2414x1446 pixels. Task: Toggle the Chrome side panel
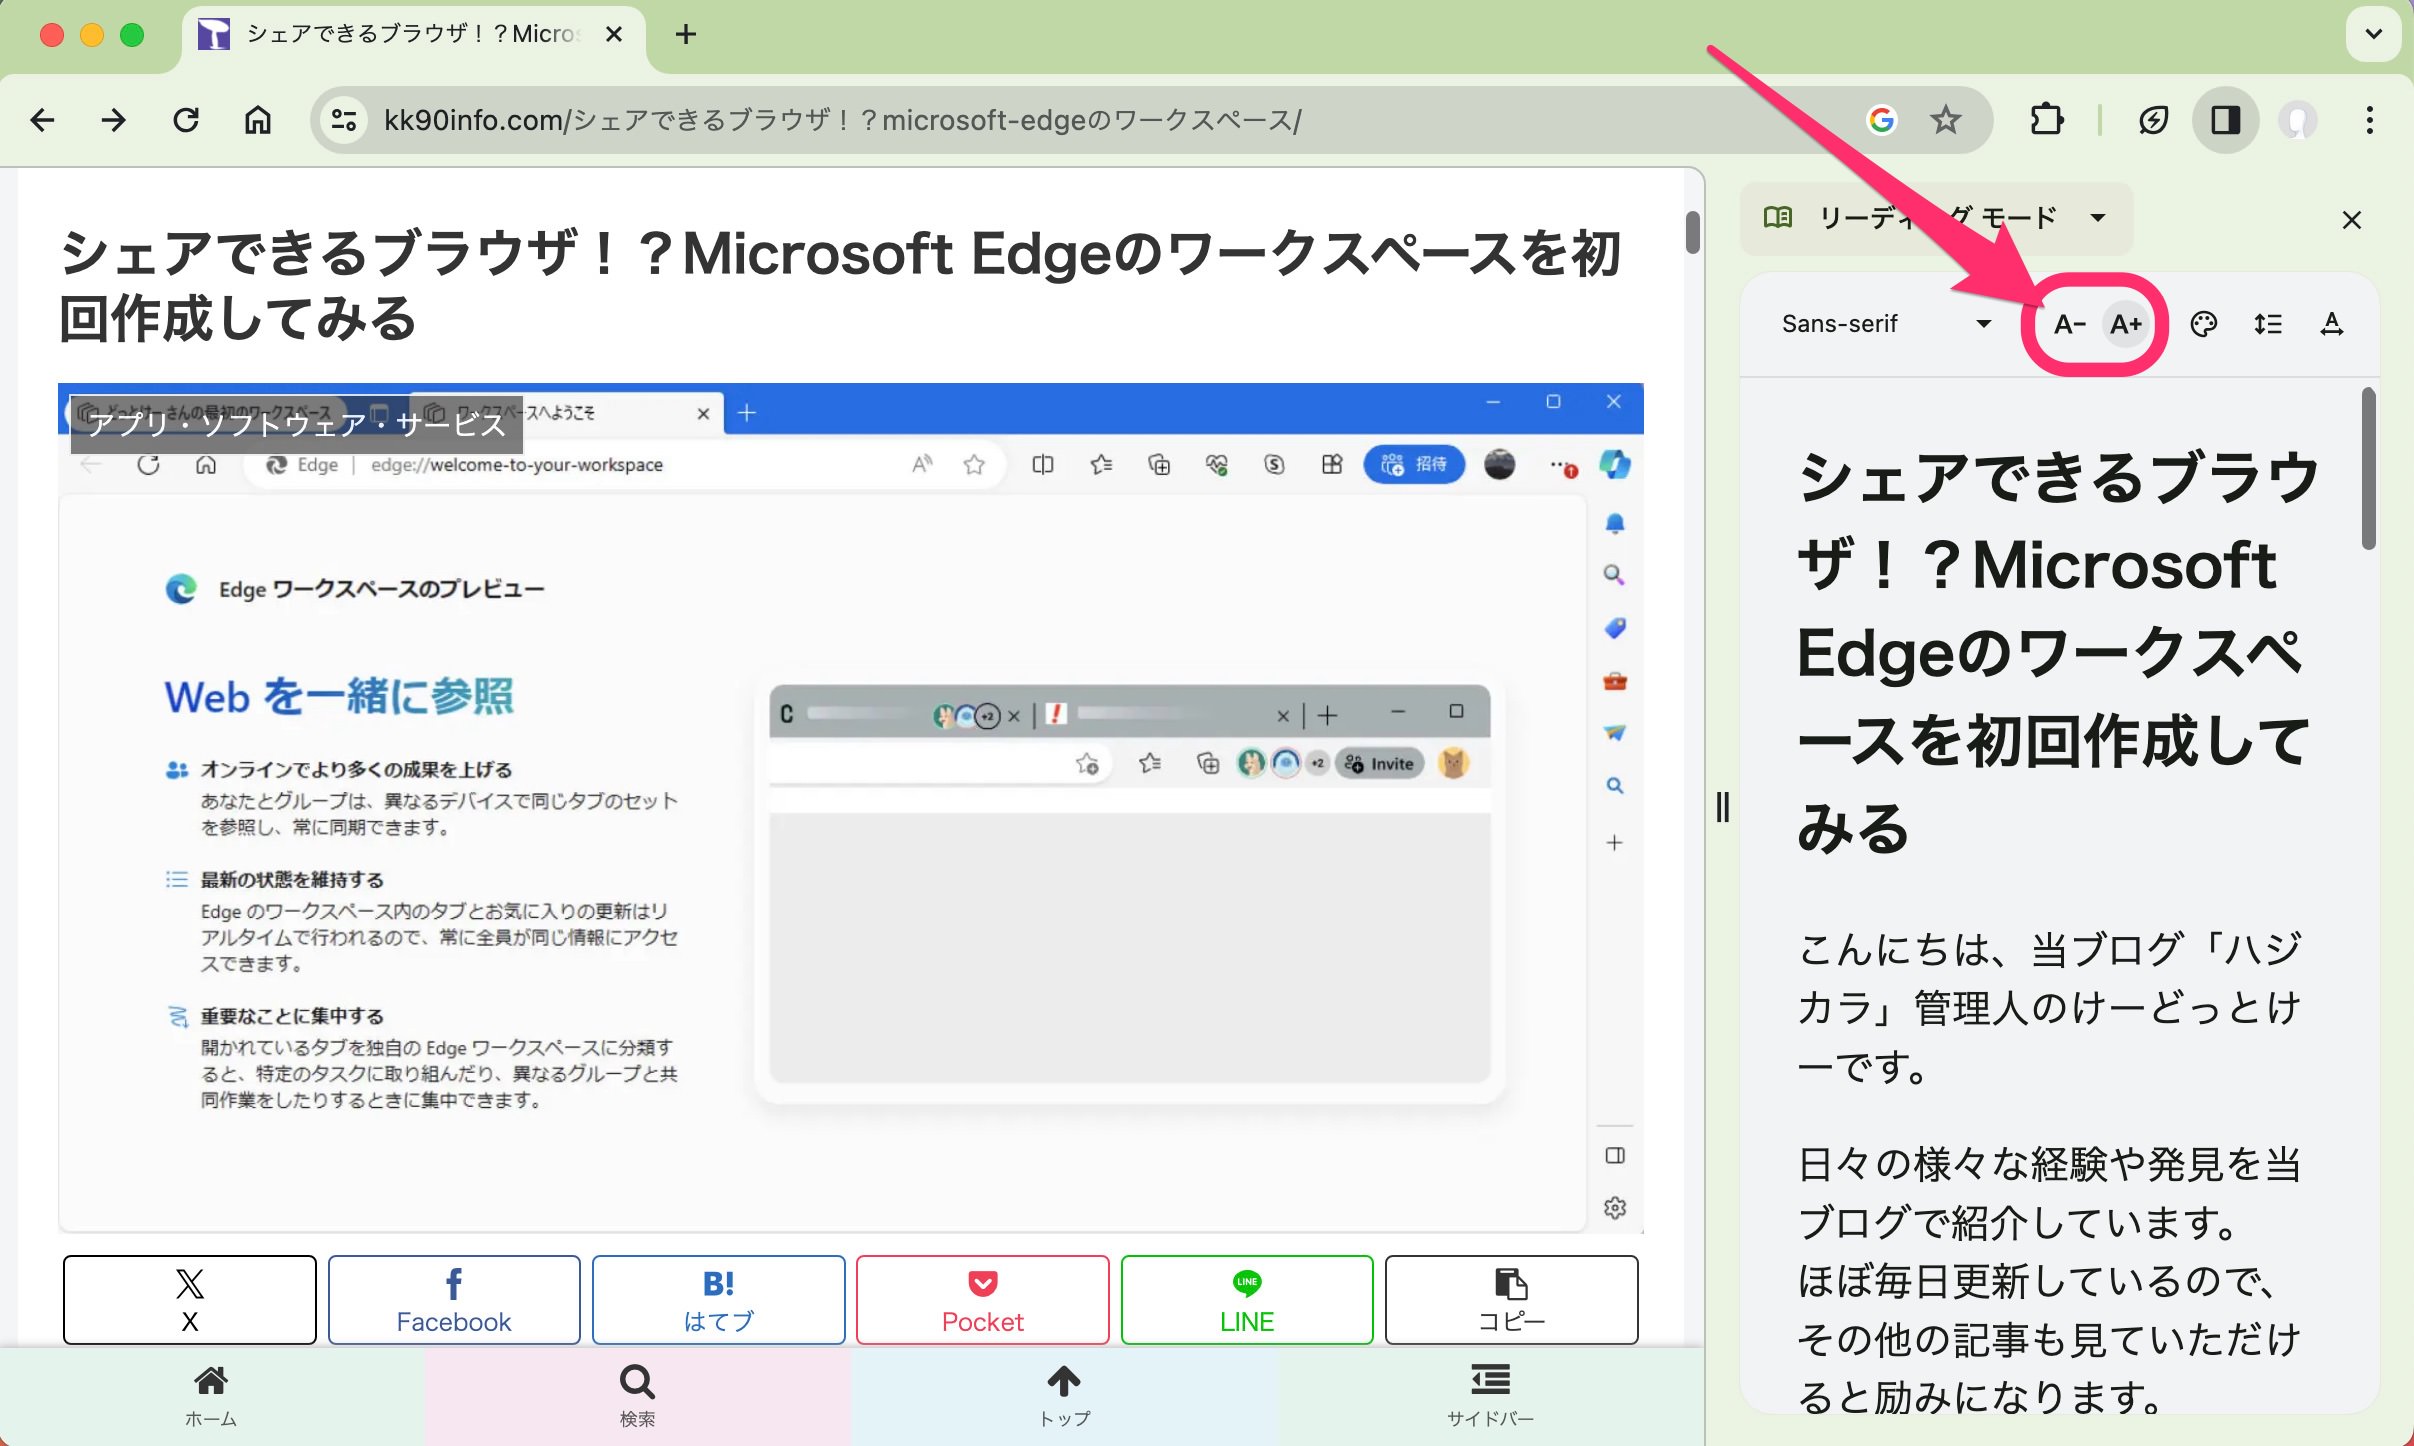click(2226, 120)
